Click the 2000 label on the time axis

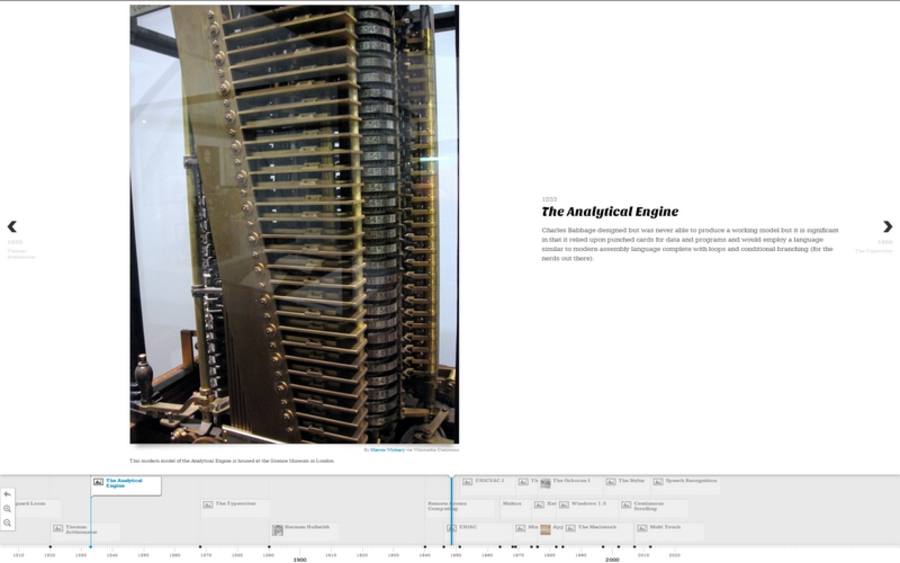pyautogui.click(x=612, y=559)
